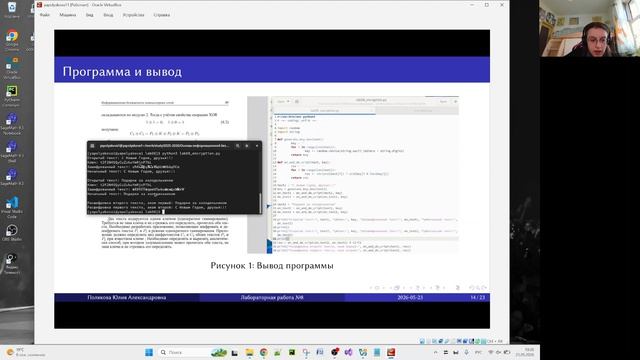The height and width of the screenshot is (360, 640).
Task: Open Visual Studio icon in taskbar
Action: [x=348, y=352]
